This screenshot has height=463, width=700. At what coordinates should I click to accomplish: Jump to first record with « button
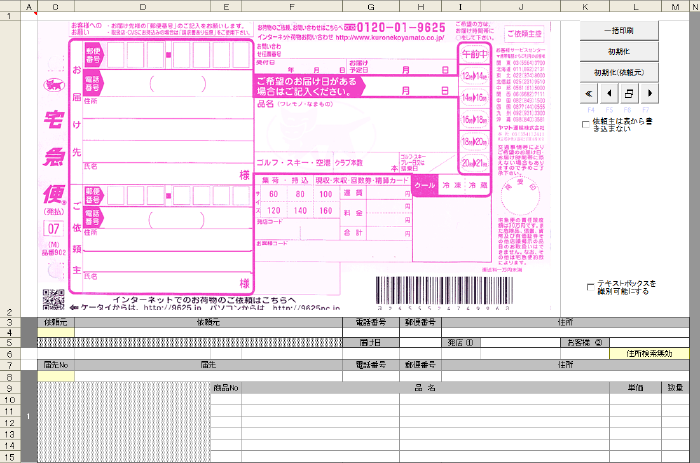pos(589,93)
